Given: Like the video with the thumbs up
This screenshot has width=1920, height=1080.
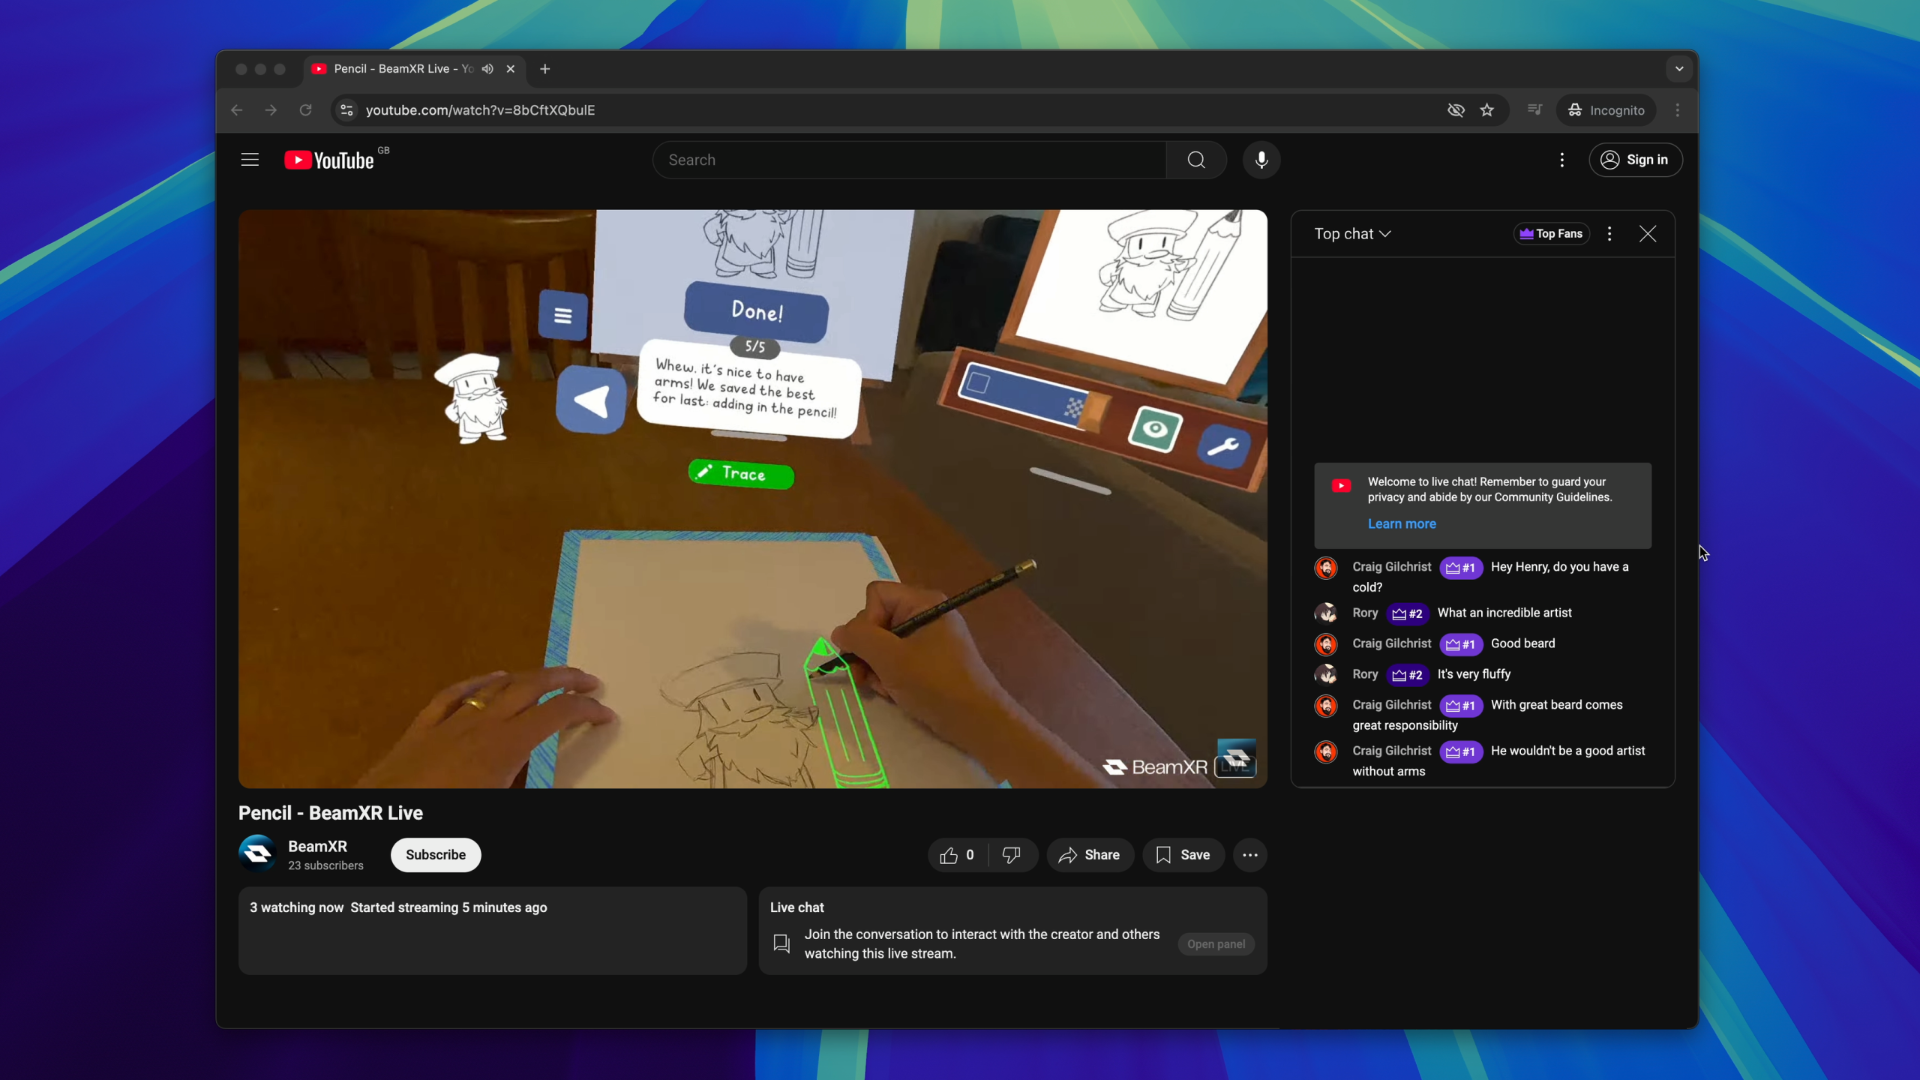Looking at the screenshot, I should click(x=950, y=855).
